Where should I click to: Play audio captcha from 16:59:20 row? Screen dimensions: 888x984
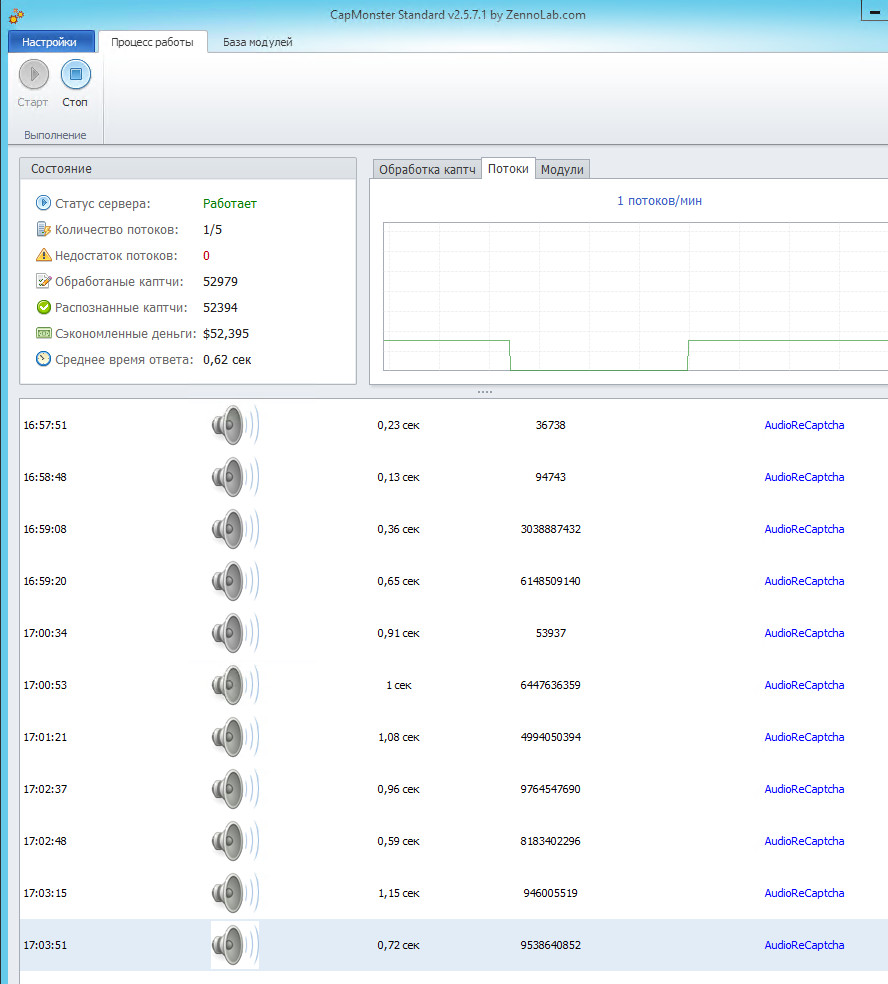click(x=235, y=581)
